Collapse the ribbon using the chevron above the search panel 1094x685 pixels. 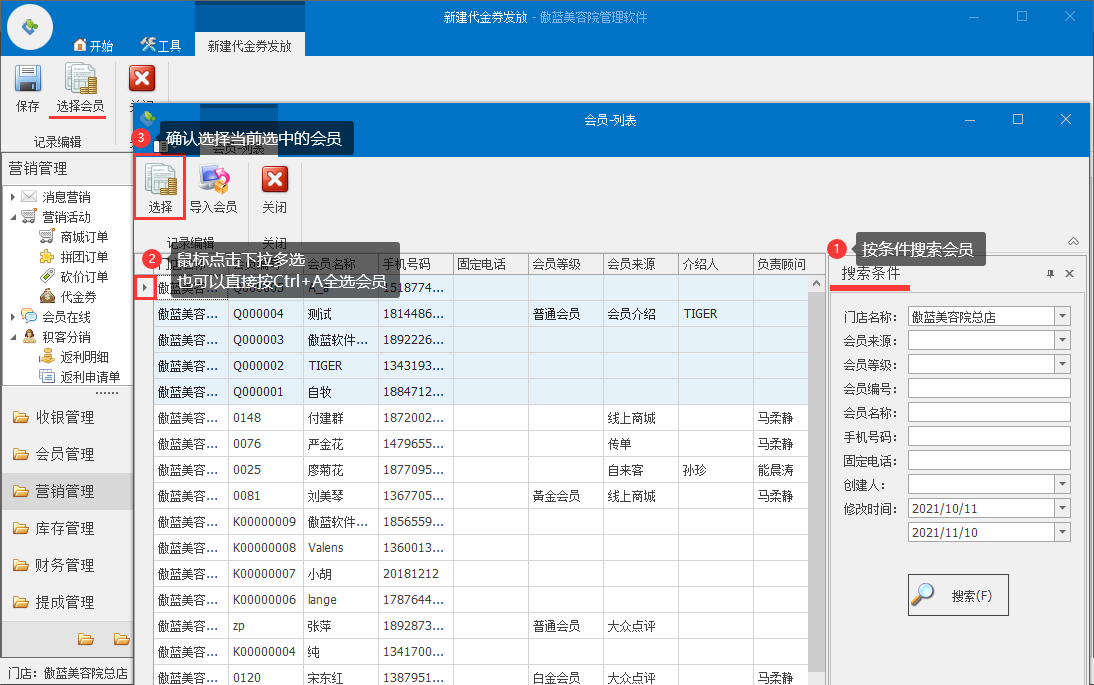[x=1073, y=241]
